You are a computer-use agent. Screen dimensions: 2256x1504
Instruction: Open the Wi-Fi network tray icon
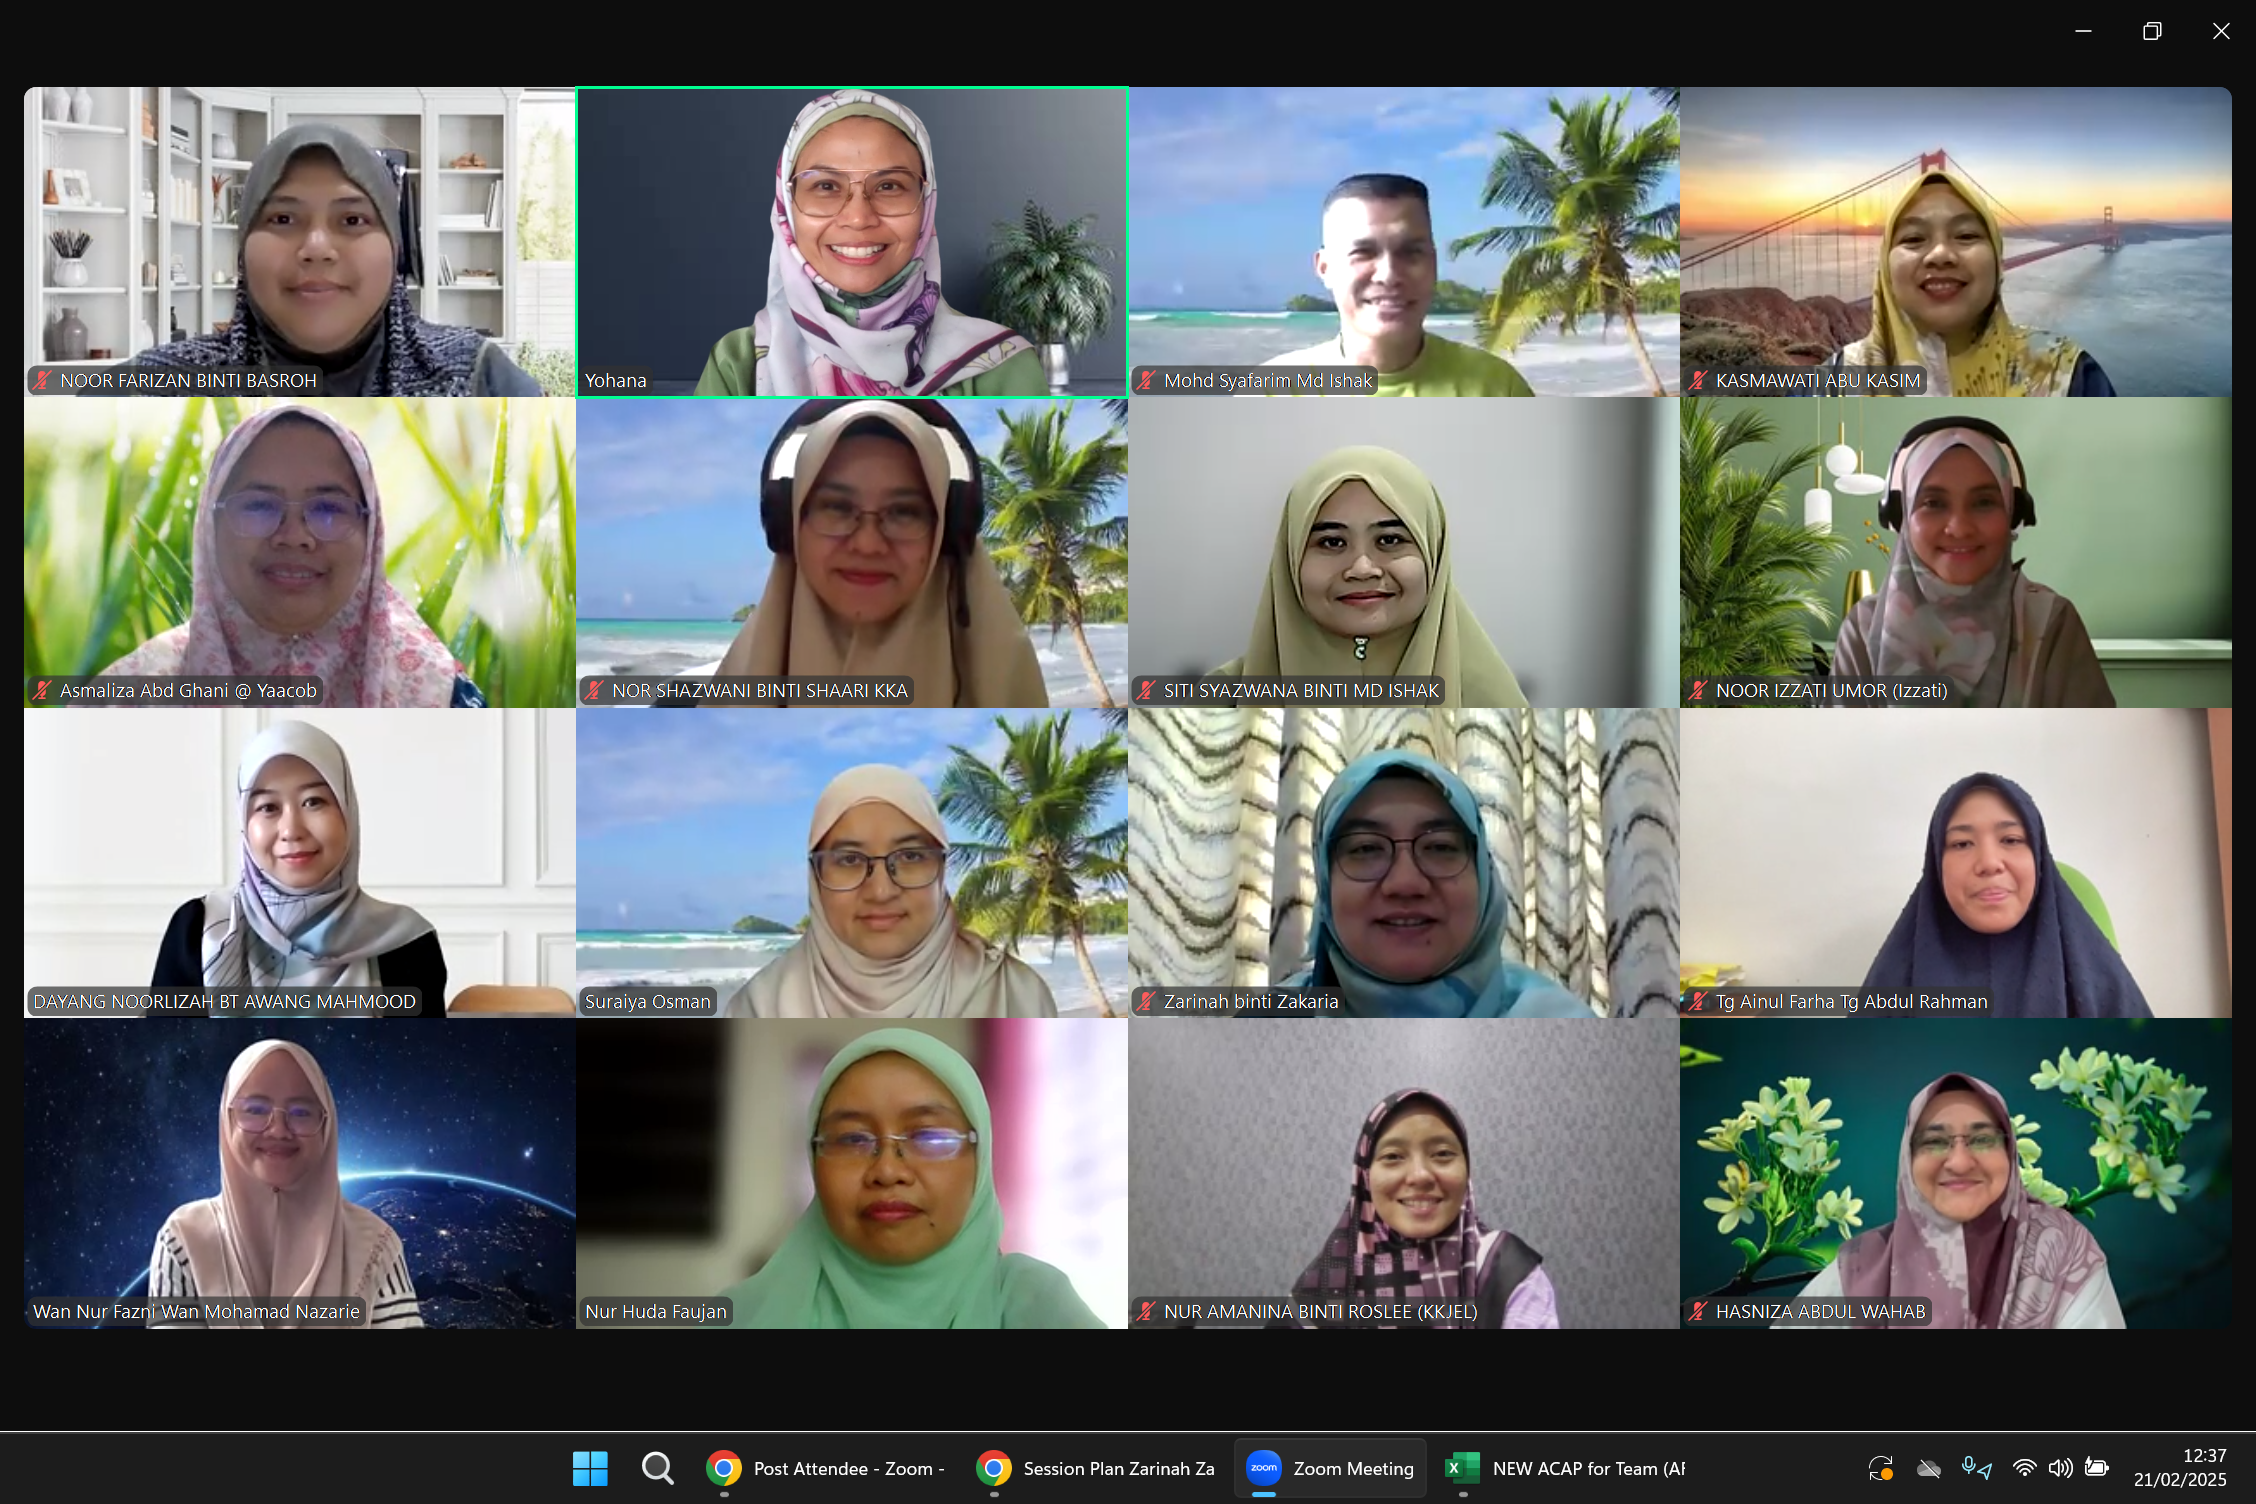(x=2025, y=1468)
